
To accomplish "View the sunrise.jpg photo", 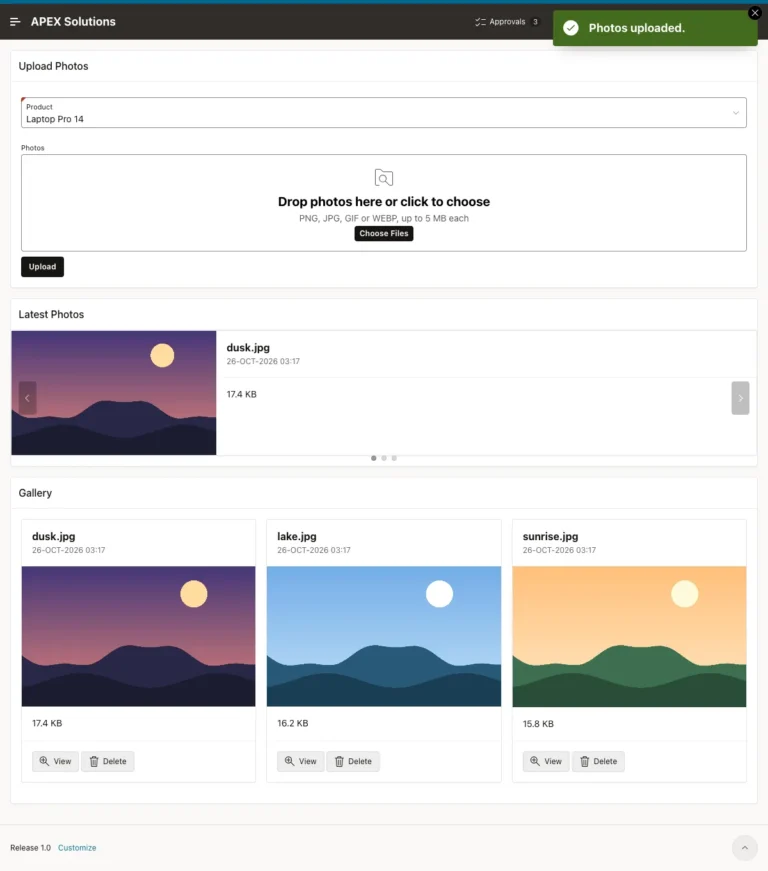I will (546, 761).
